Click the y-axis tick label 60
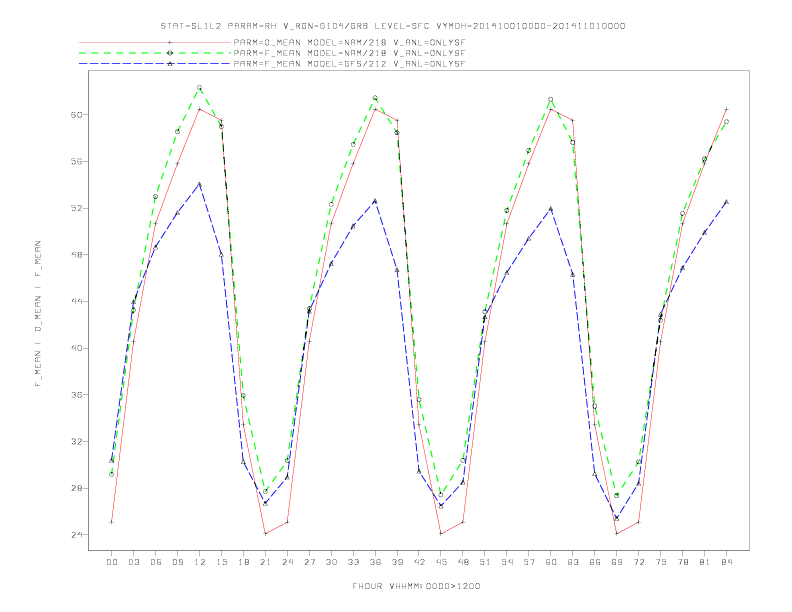Viewport: 792px width, 612px height. [x=76, y=115]
